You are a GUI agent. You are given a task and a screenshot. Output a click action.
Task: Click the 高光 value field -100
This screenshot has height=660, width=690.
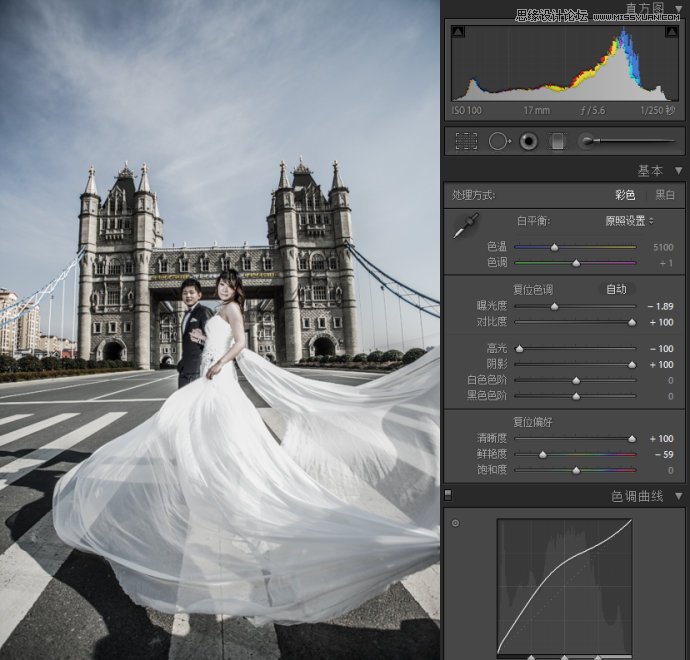point(662,349)
